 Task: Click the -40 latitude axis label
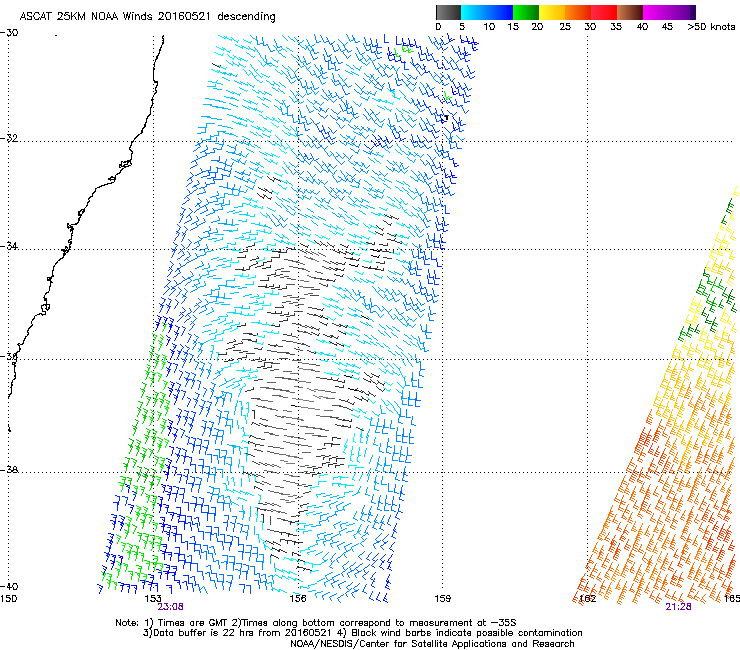tap(9, 586)
